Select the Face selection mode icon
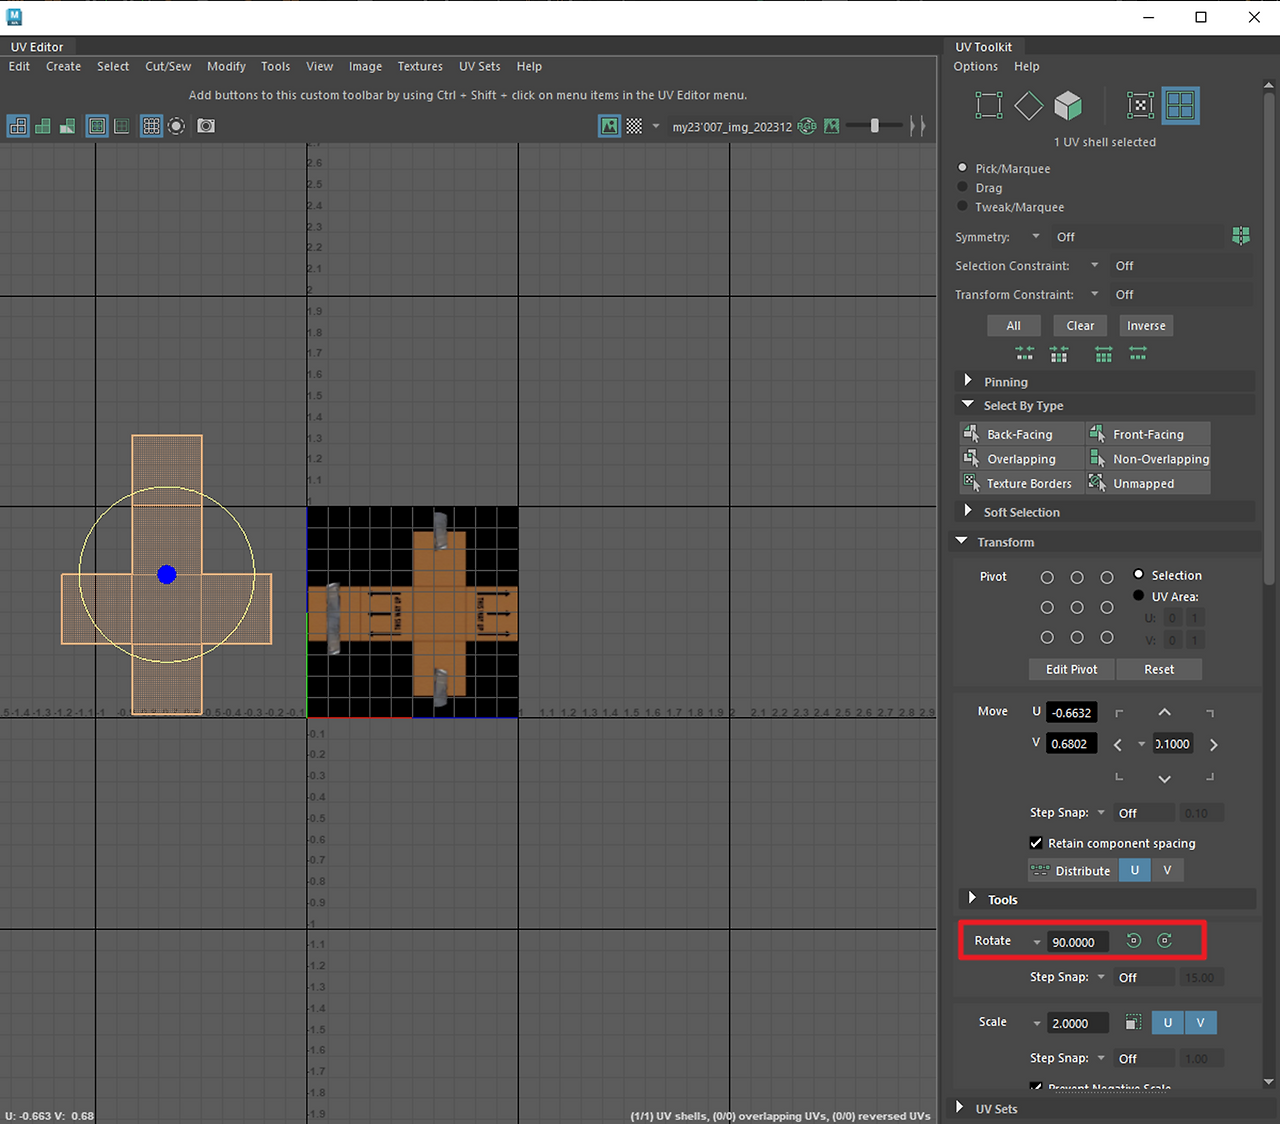Screen dimensions: 1280x1124 click(1069, 105)
